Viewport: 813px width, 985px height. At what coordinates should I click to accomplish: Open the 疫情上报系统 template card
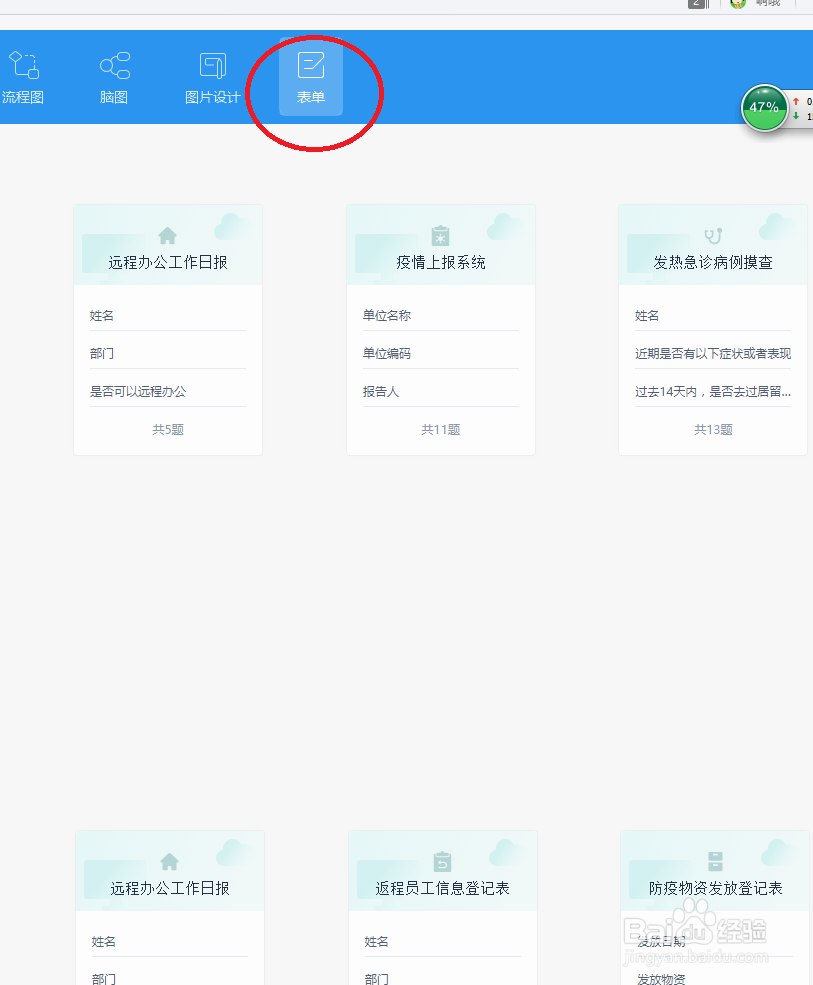(x=440, y=330)
